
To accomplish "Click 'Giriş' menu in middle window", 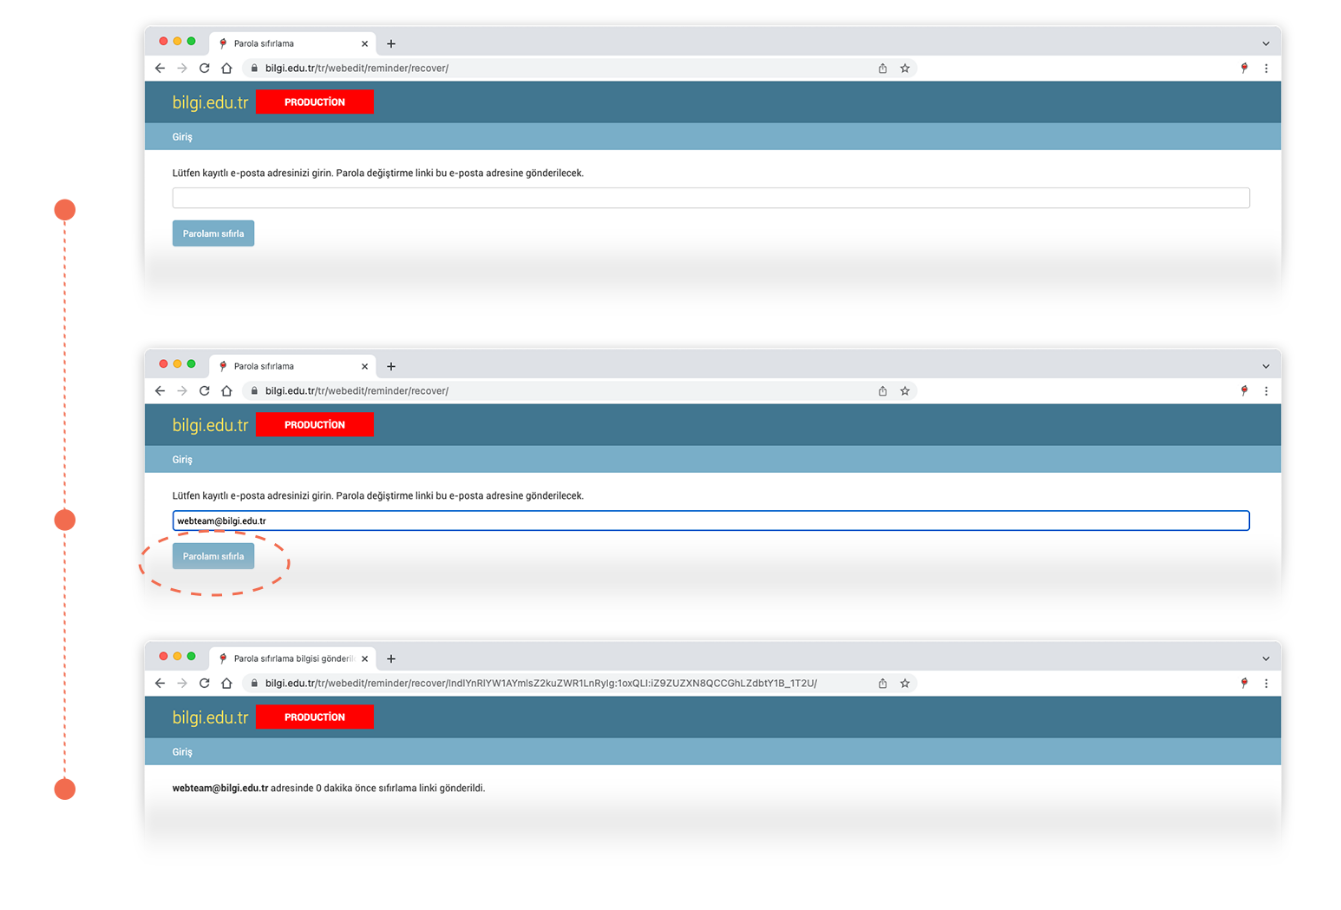I will pyautogui.click(x=182, y=460).
